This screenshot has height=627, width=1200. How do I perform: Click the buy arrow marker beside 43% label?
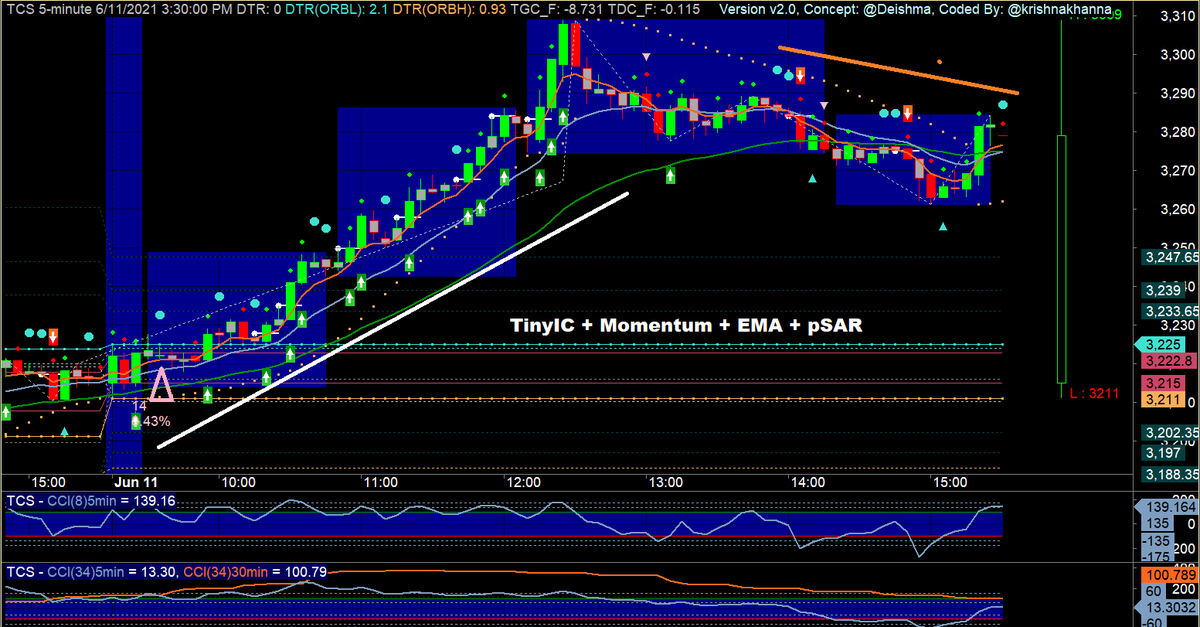(137, 421)
